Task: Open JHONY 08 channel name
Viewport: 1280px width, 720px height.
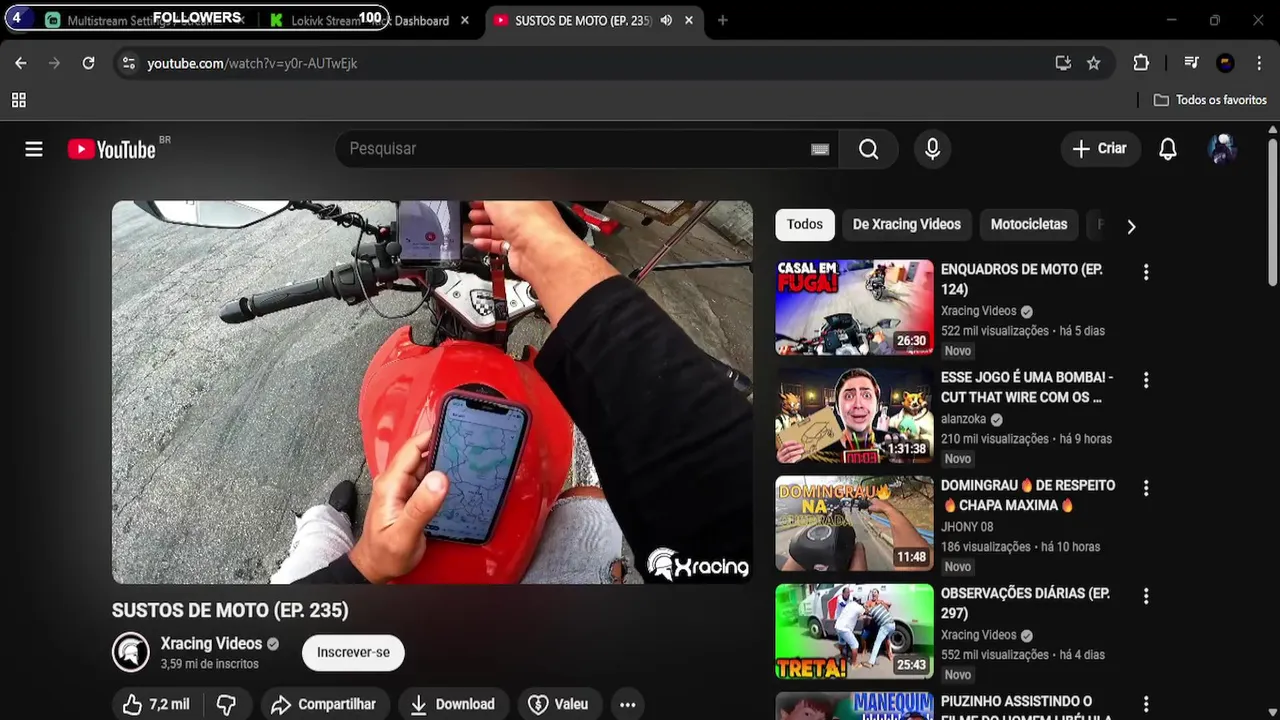Action: [967, 527]
